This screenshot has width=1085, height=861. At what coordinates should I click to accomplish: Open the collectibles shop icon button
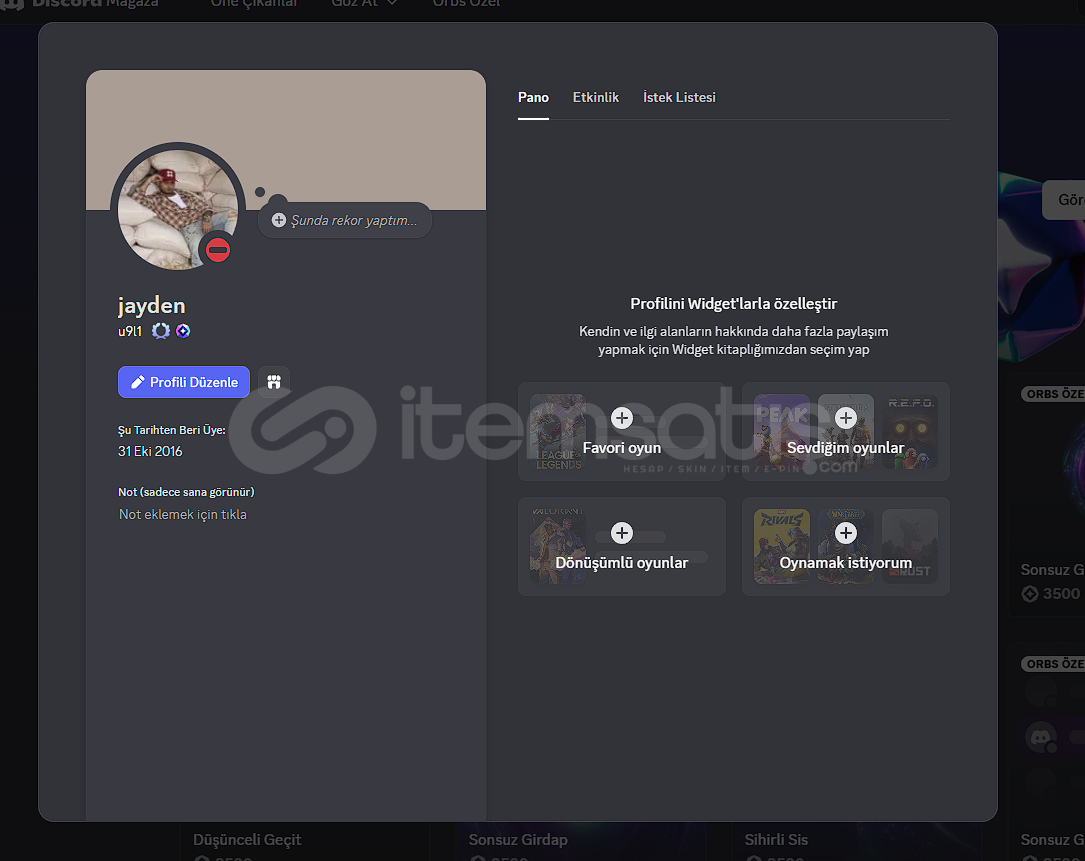274,382
